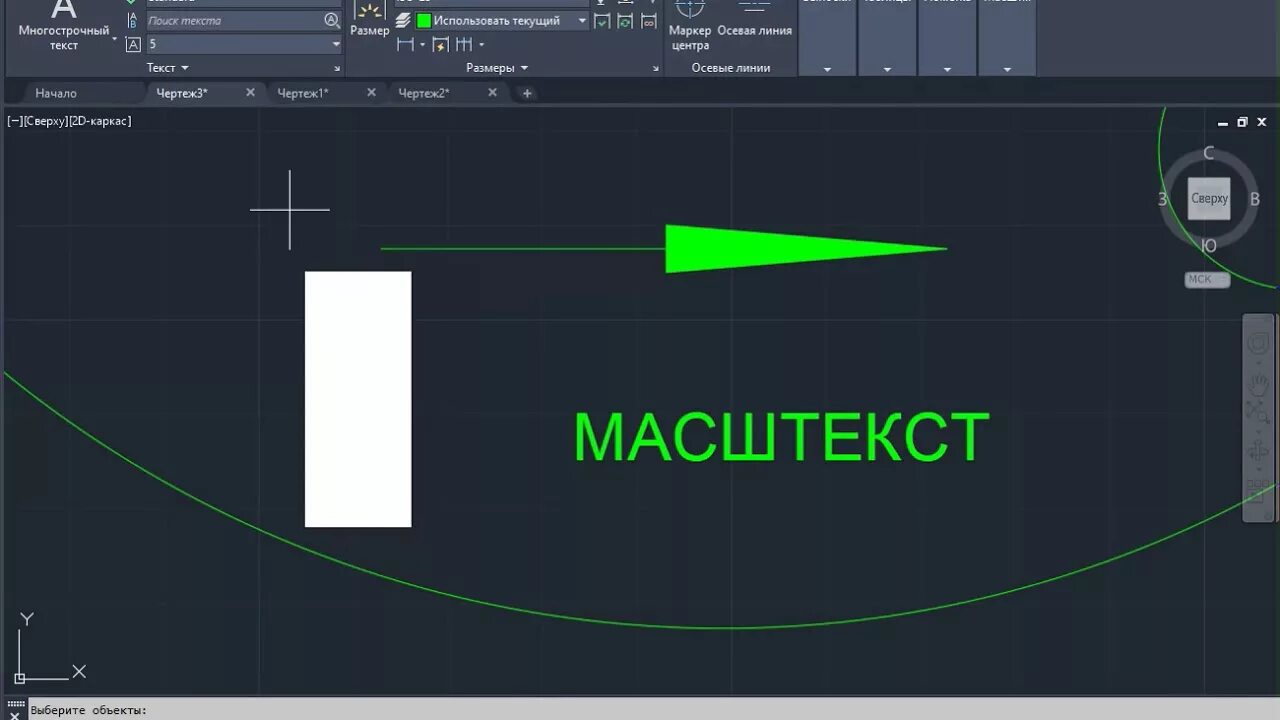
Task: Open the Использовать текущий layer dropdown
Action: [582, 20]
